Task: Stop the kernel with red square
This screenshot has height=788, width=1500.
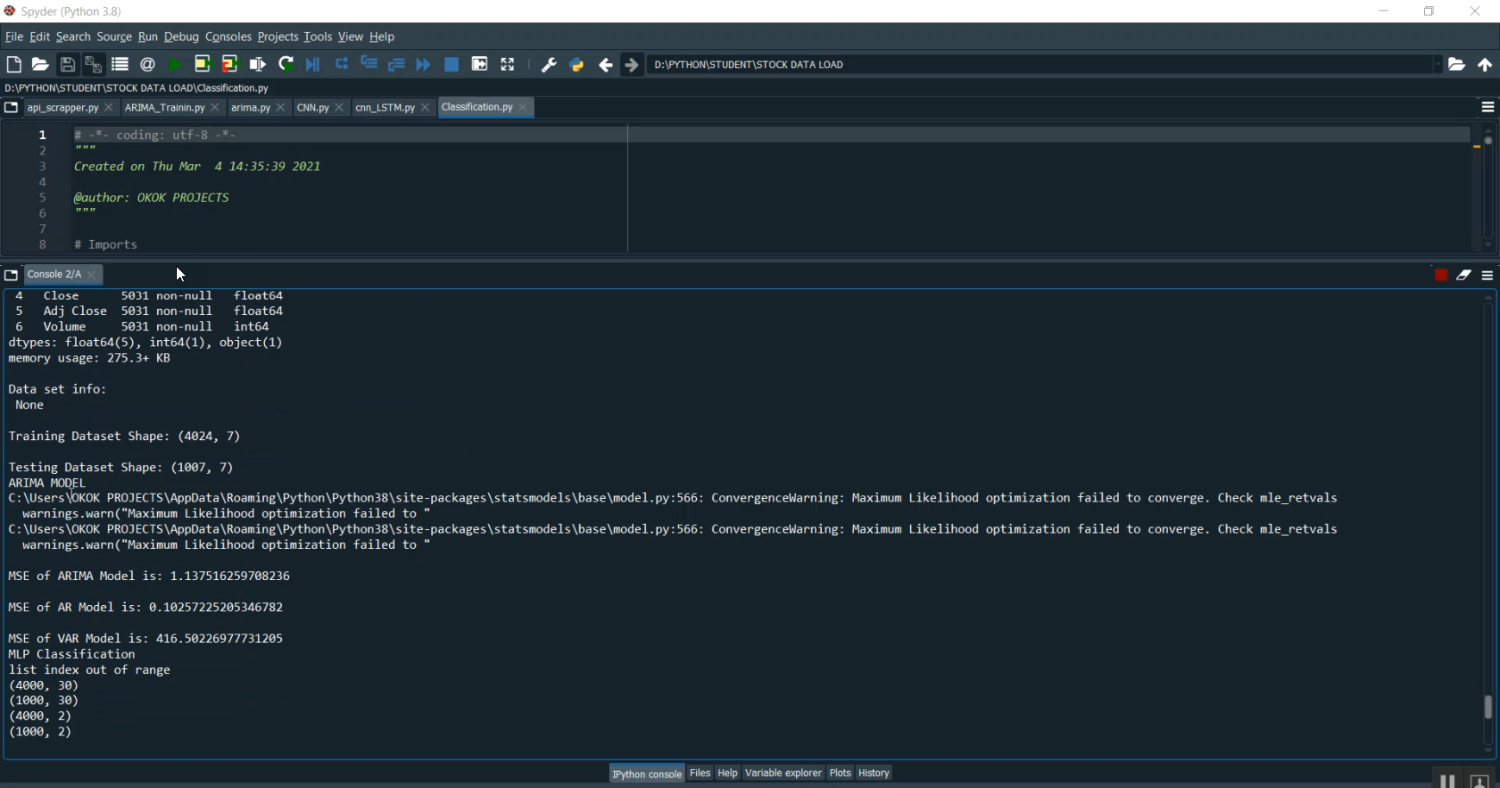Action: pos(1441,275)
